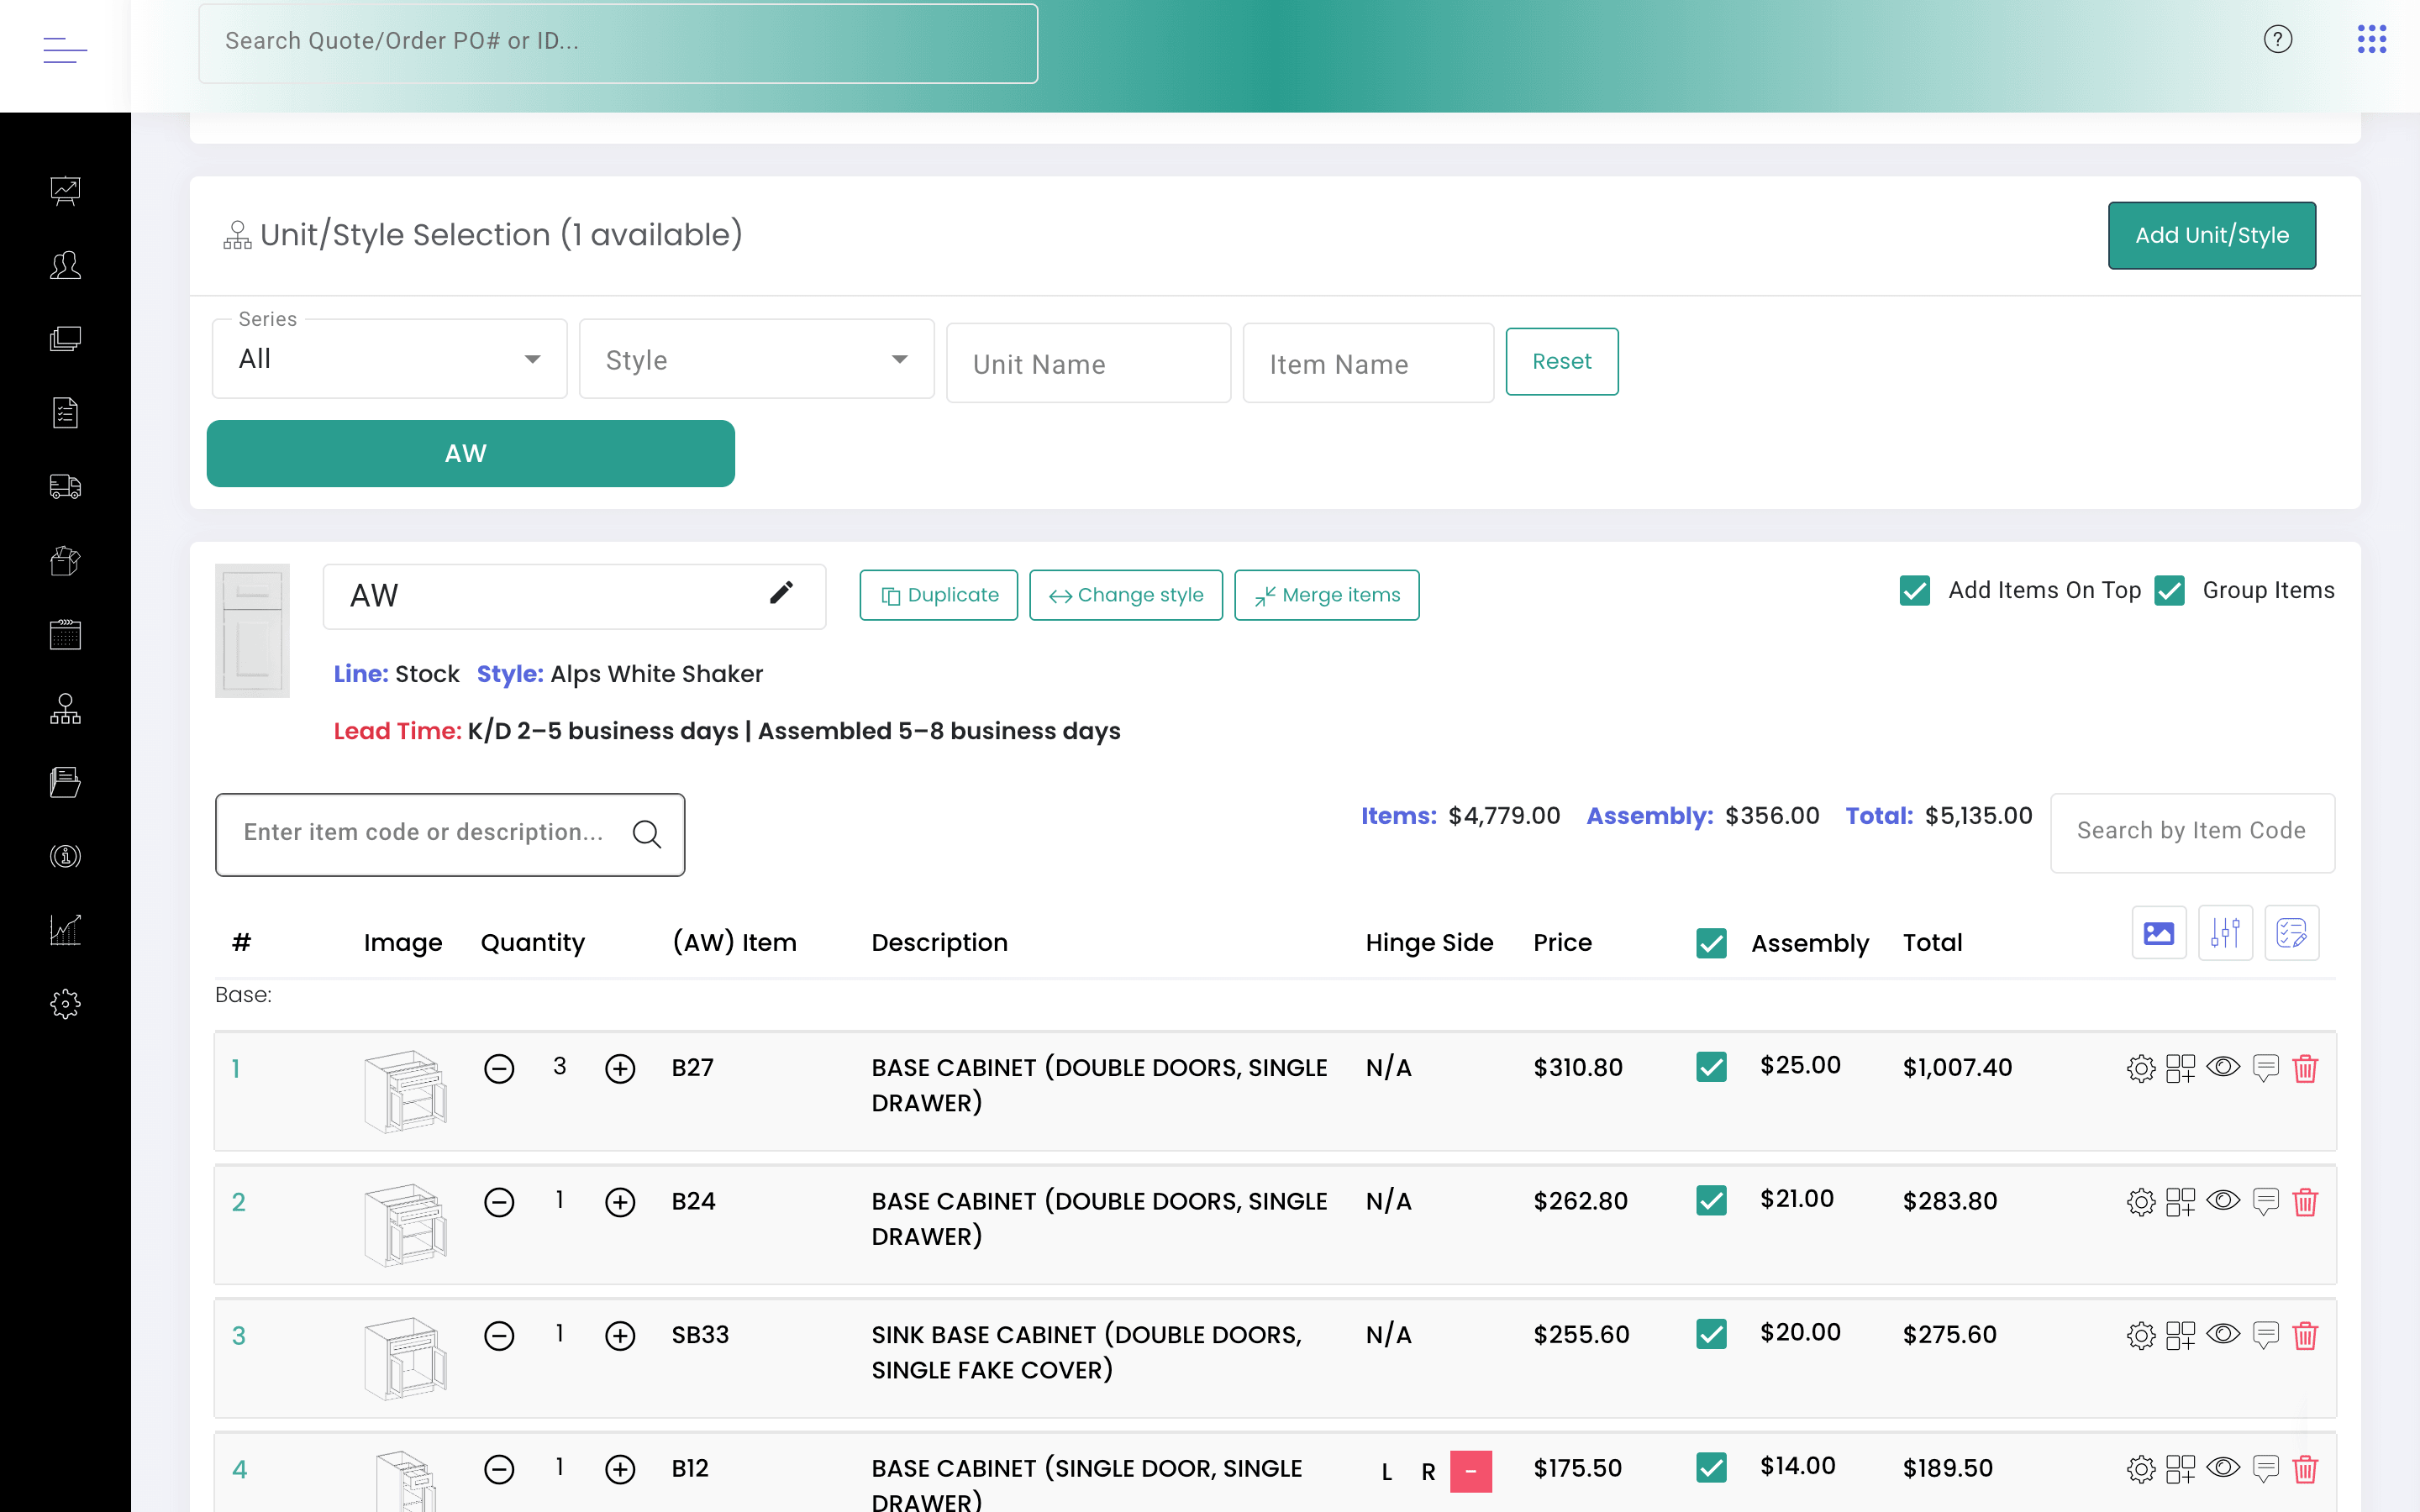Screen dimensions: 2420x1512
Task: Click the delivery truck sidebar icon
Action: click(x=65, y=487)
